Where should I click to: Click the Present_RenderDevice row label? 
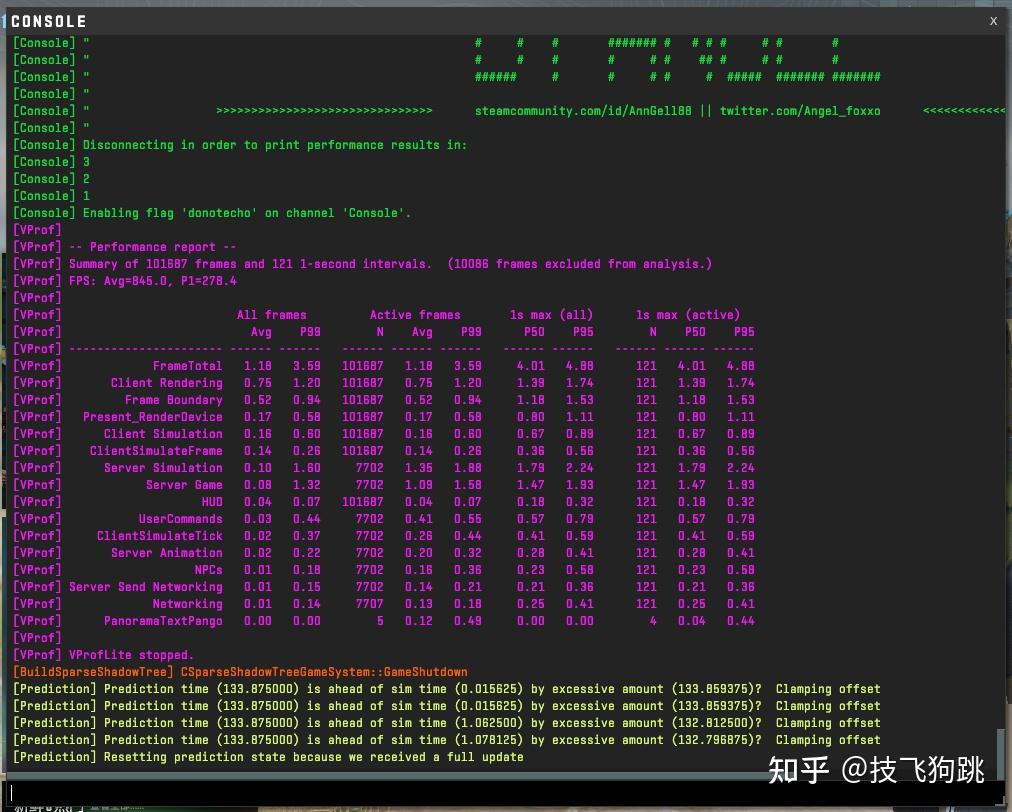(152, 417)
